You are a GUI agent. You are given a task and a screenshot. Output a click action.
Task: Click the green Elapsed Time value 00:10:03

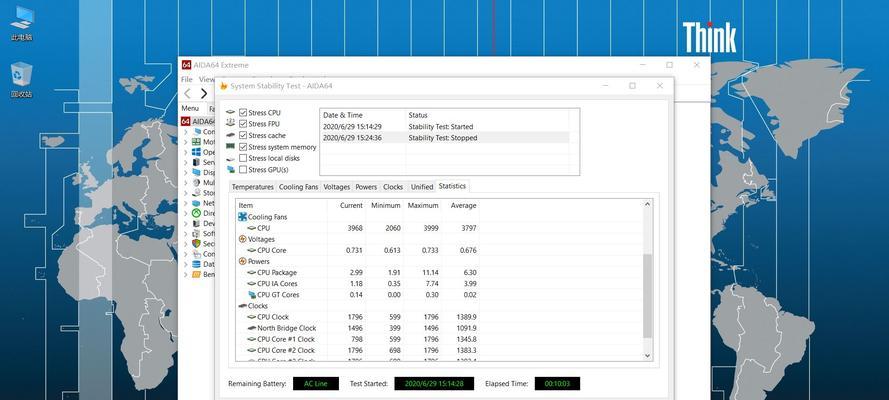point(557,384)
